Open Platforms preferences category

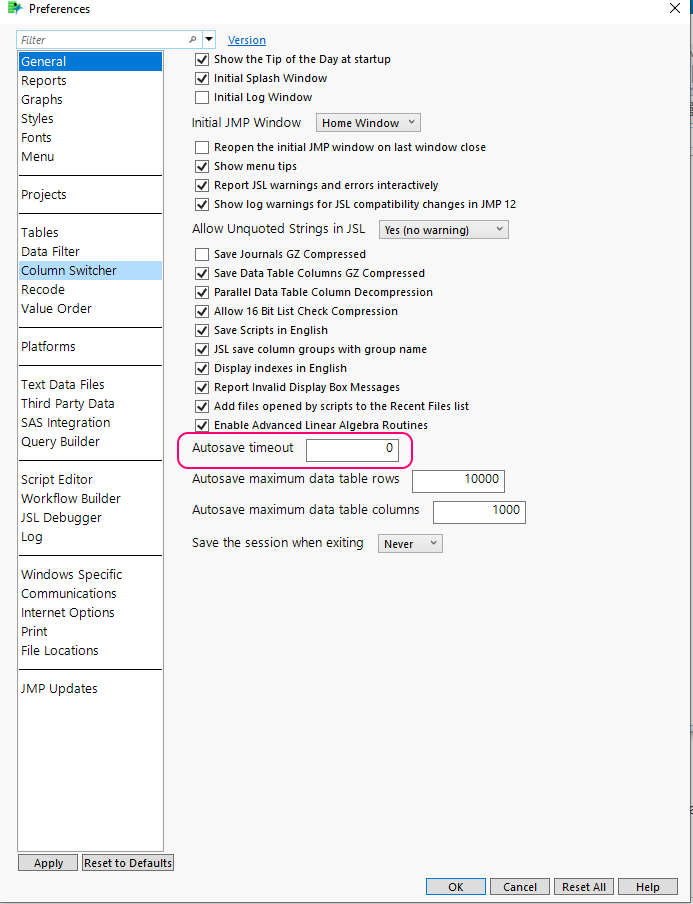91,347
